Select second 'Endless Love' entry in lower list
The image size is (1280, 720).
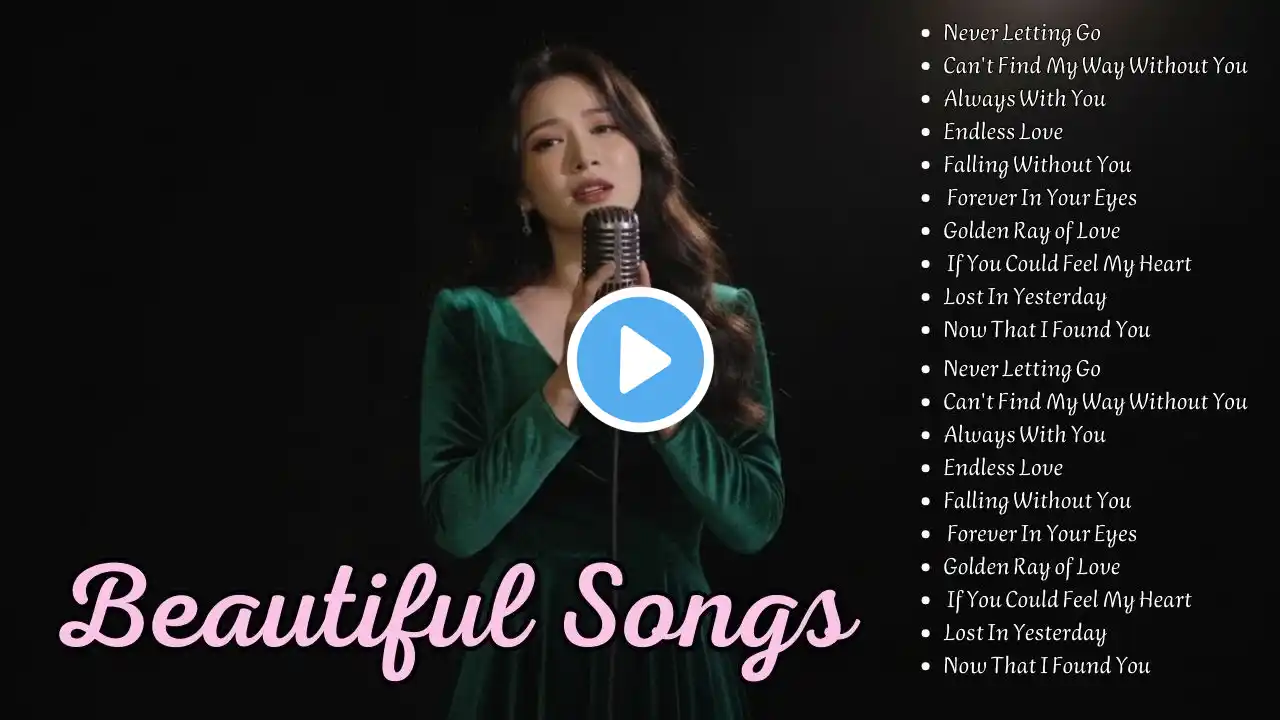click(x=1003, y=468)
